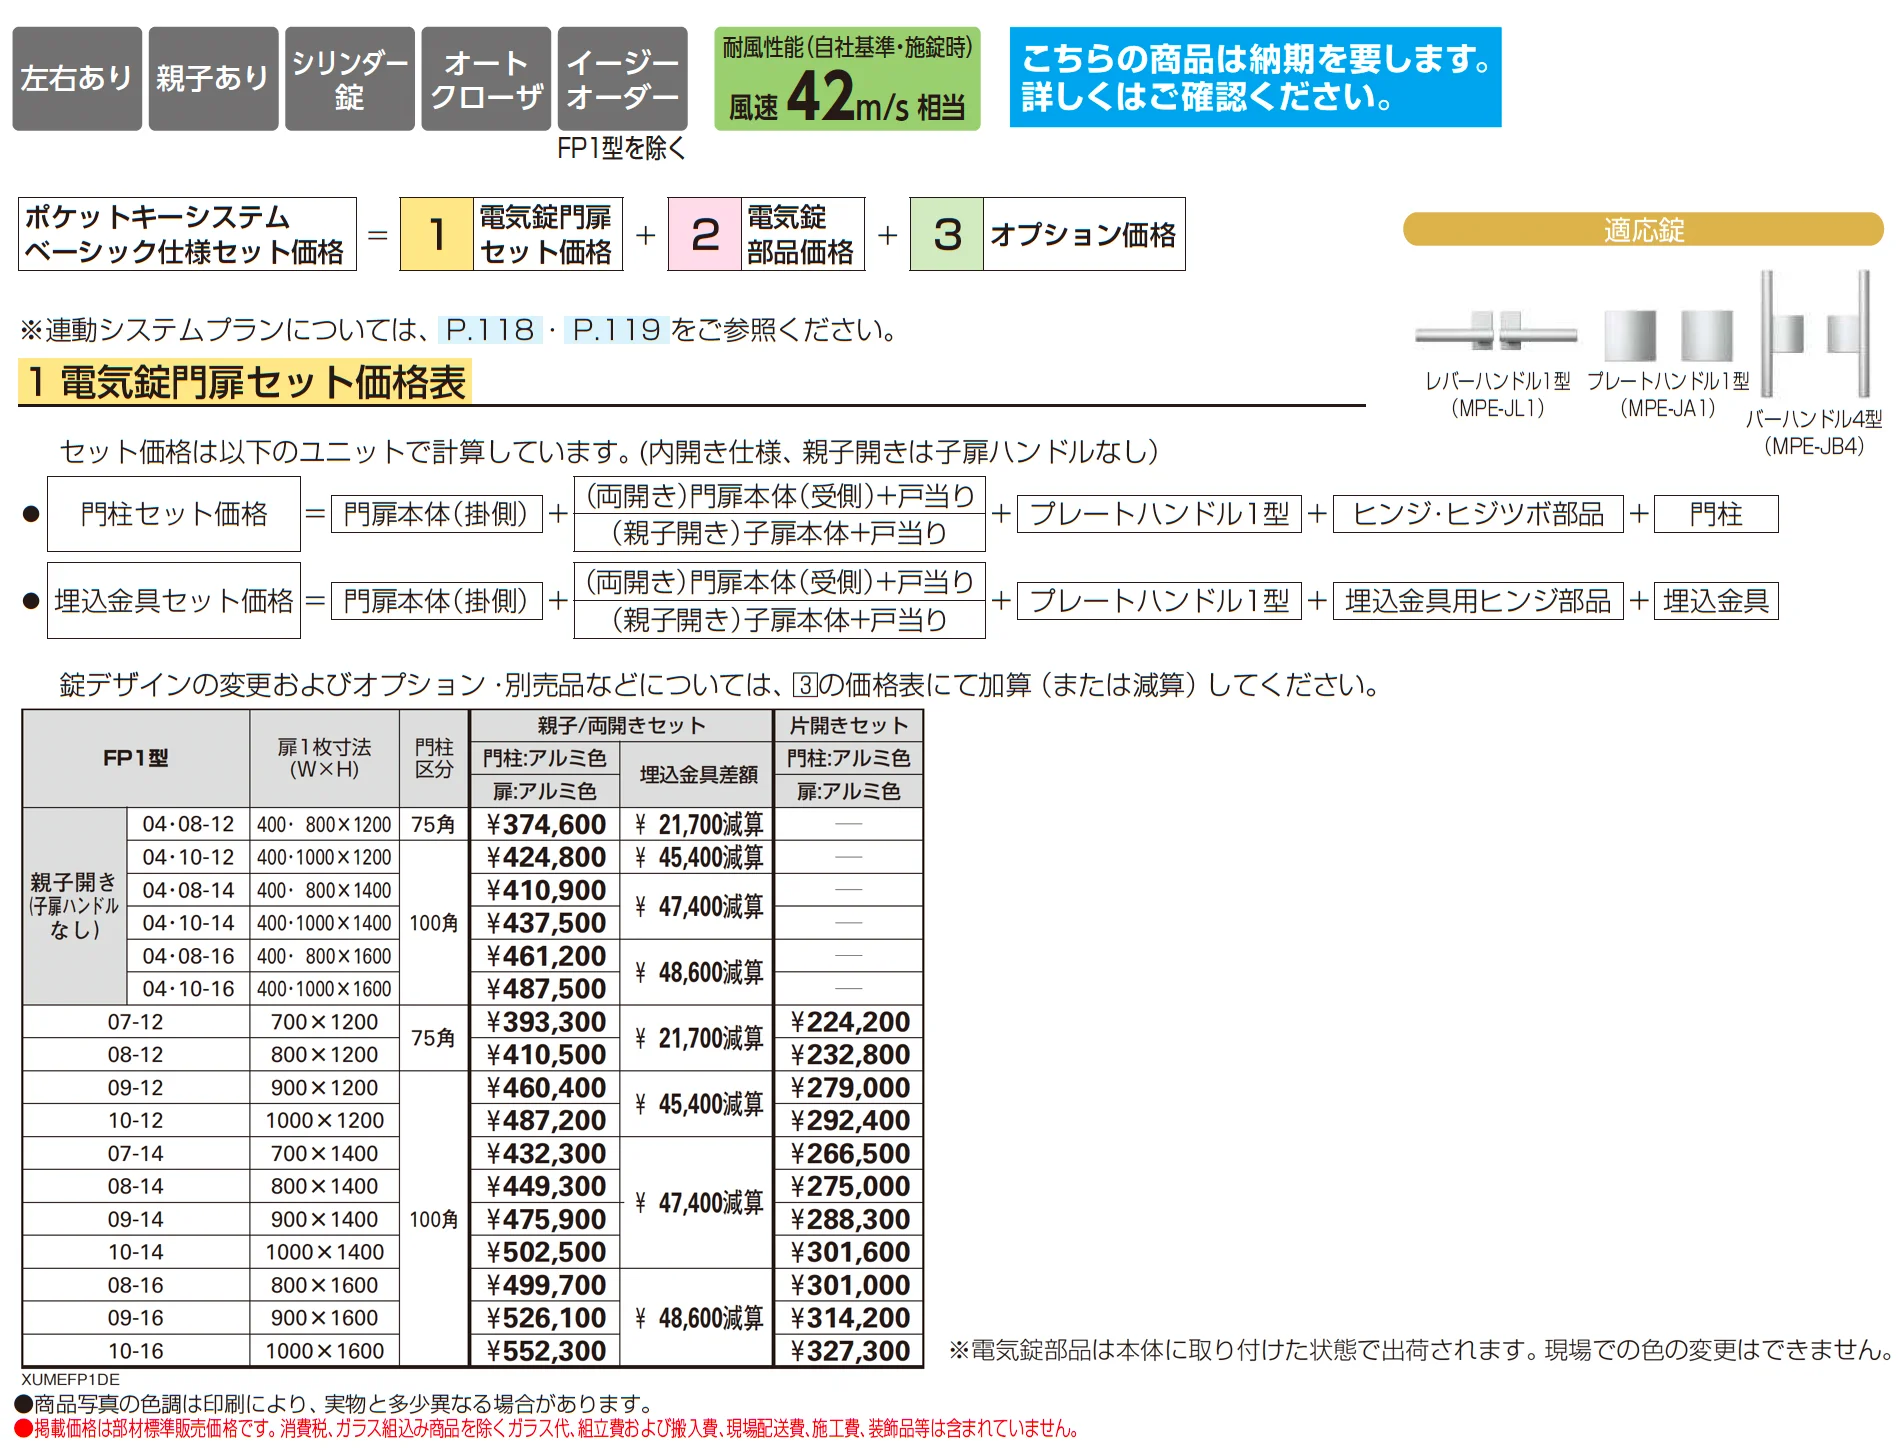
Task: Click the 埋込金具用ヒンジ部品 box
Action: coord(1478,601)
